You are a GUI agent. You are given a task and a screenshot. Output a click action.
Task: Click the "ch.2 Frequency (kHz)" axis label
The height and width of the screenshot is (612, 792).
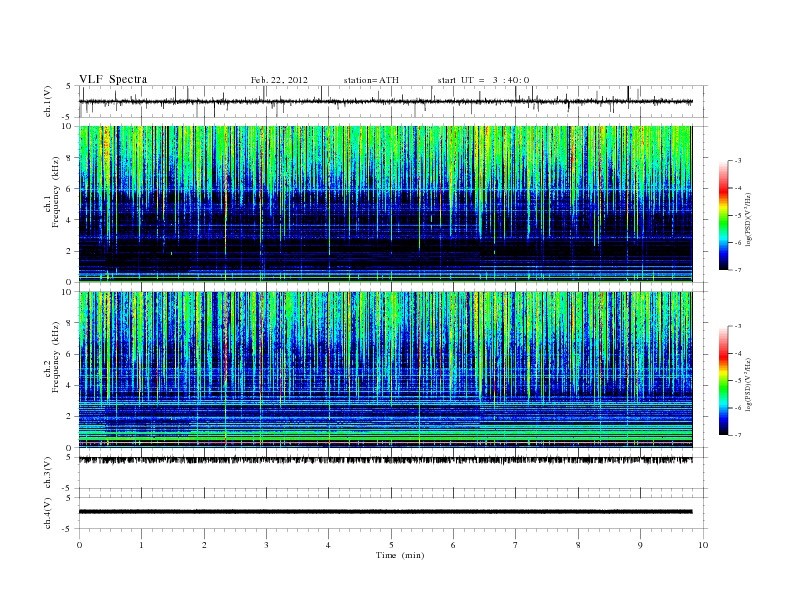[x=52, y=356]
